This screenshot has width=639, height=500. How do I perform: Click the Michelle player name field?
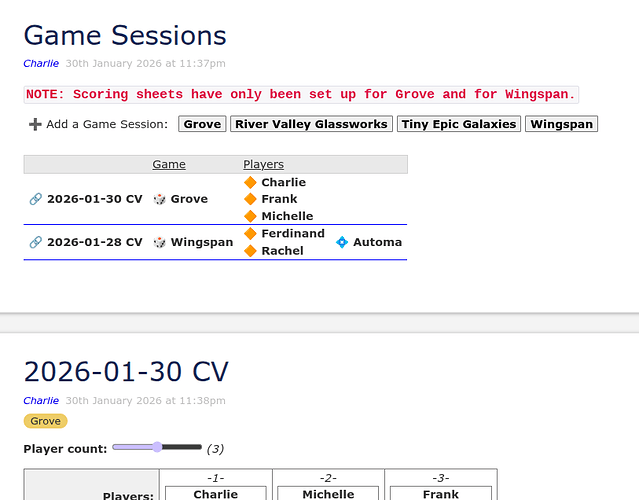pyautogui.click(x=328, y=494)
